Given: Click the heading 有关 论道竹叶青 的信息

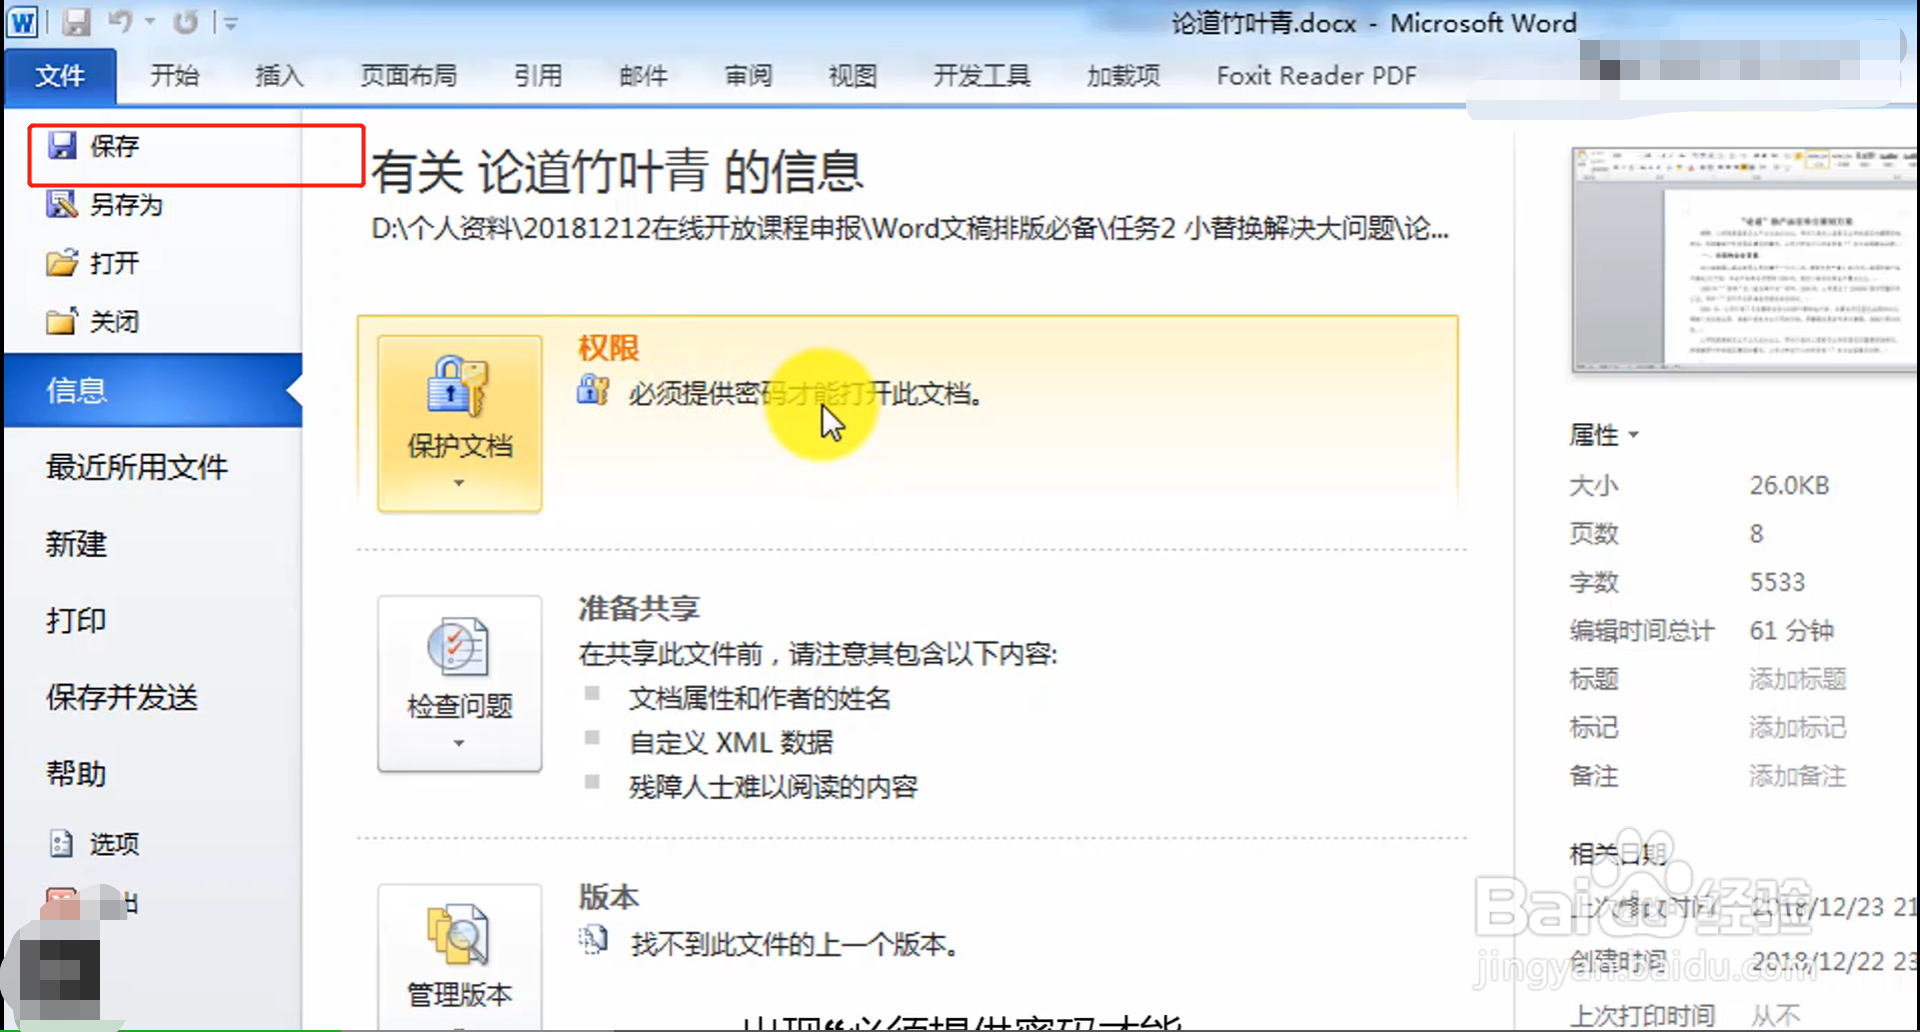Looking at the screenshot, I should click(617, 171).
